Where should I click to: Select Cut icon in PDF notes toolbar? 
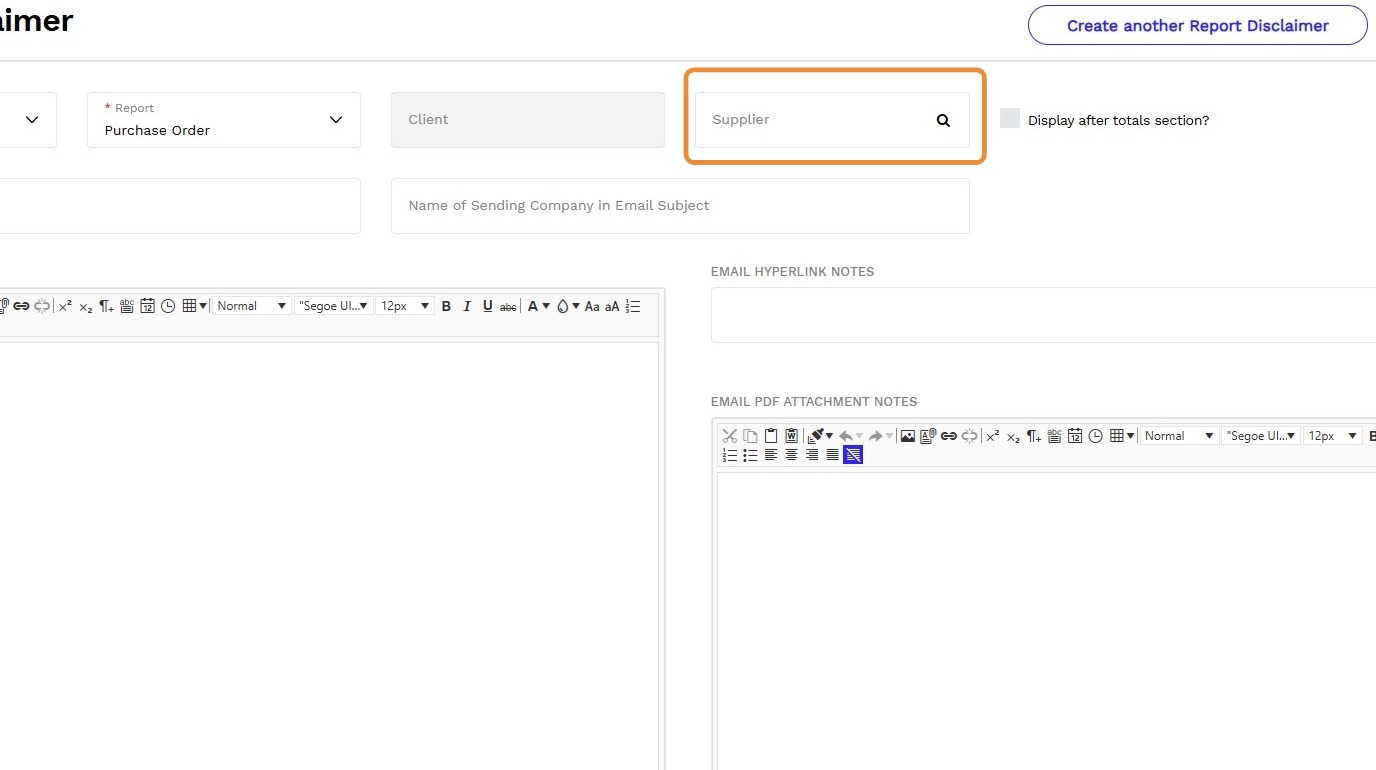coord(729,436)
